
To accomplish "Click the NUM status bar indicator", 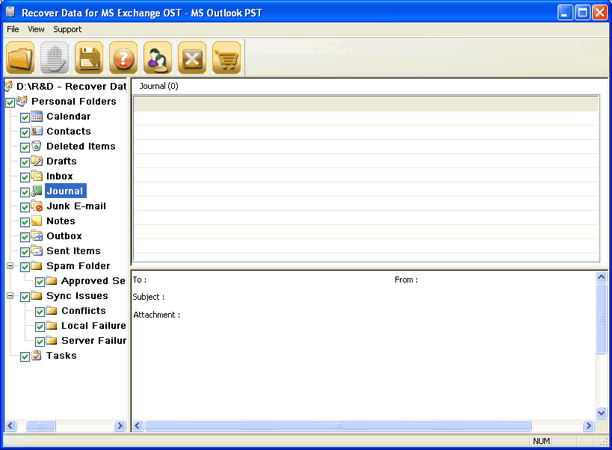I will tap(541, 441).
